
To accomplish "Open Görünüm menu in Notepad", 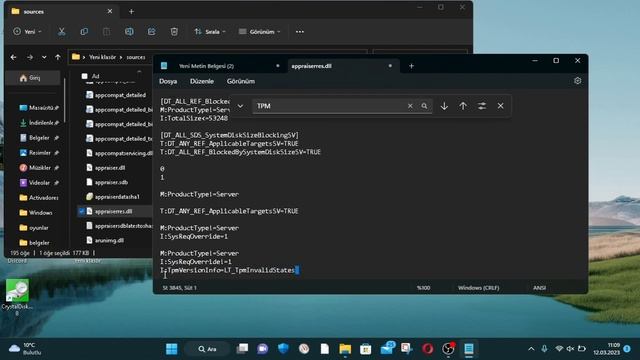I will [x=241, y=81].
